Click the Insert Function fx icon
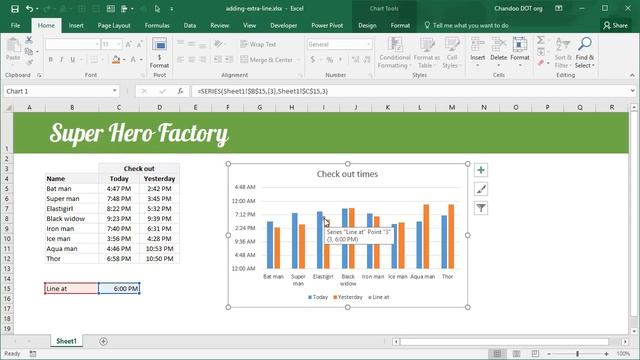The width and height of the screenshot is (640, 360). pos(180,91)
